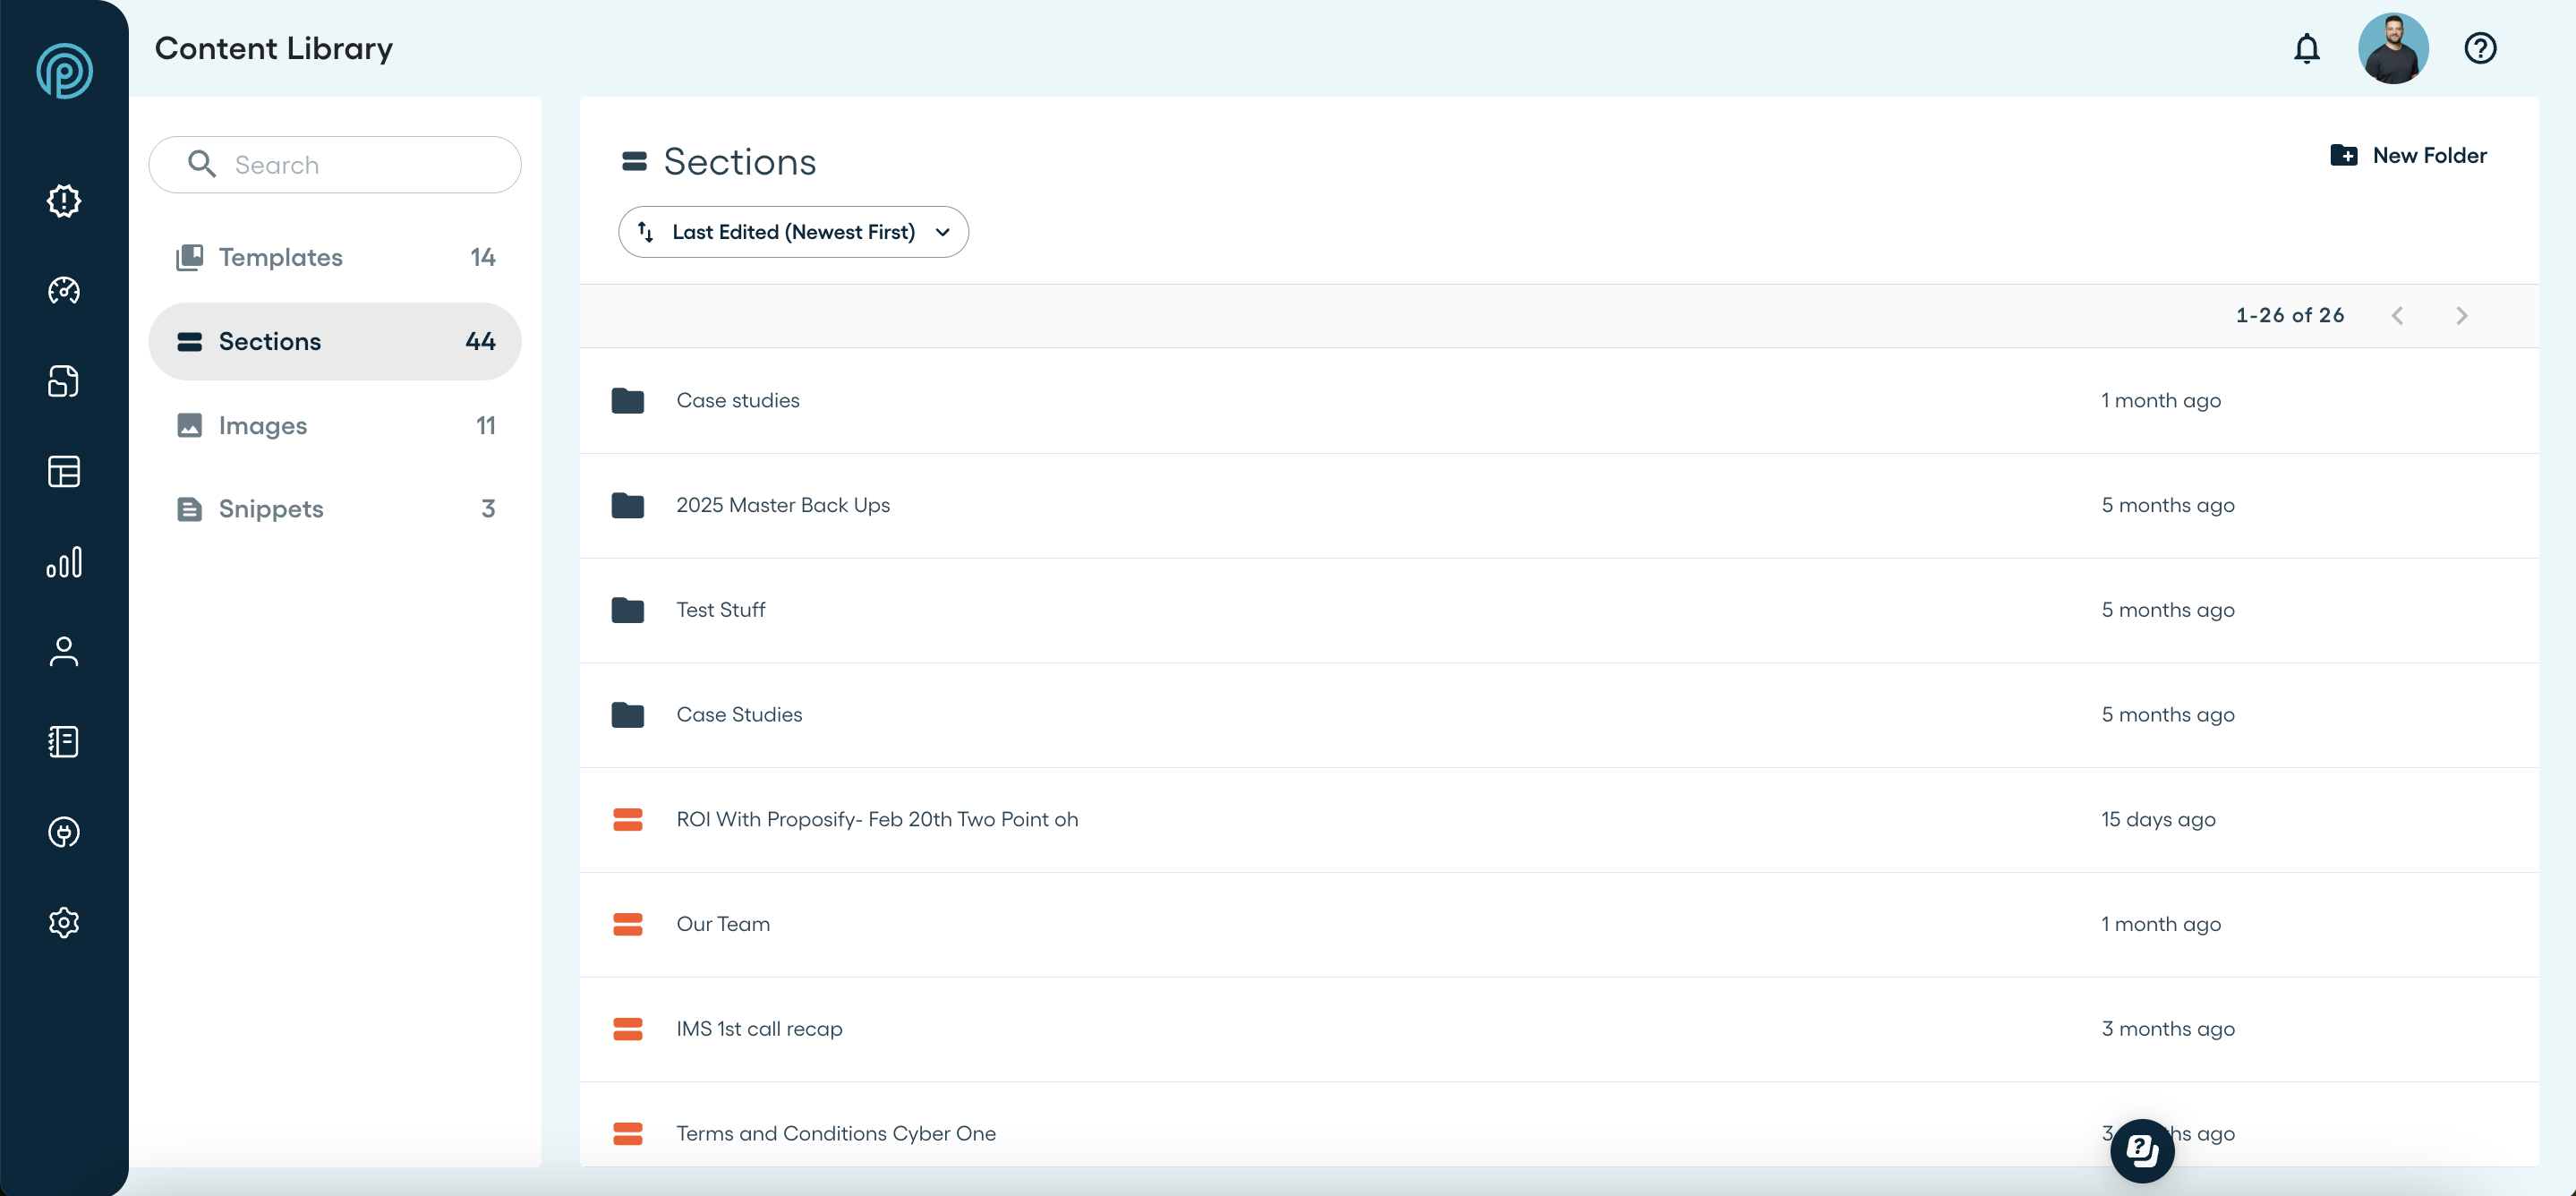This screenshot has width=2576, height=1196.
Task: Select the Sections tab
Action: click(335, 341)
